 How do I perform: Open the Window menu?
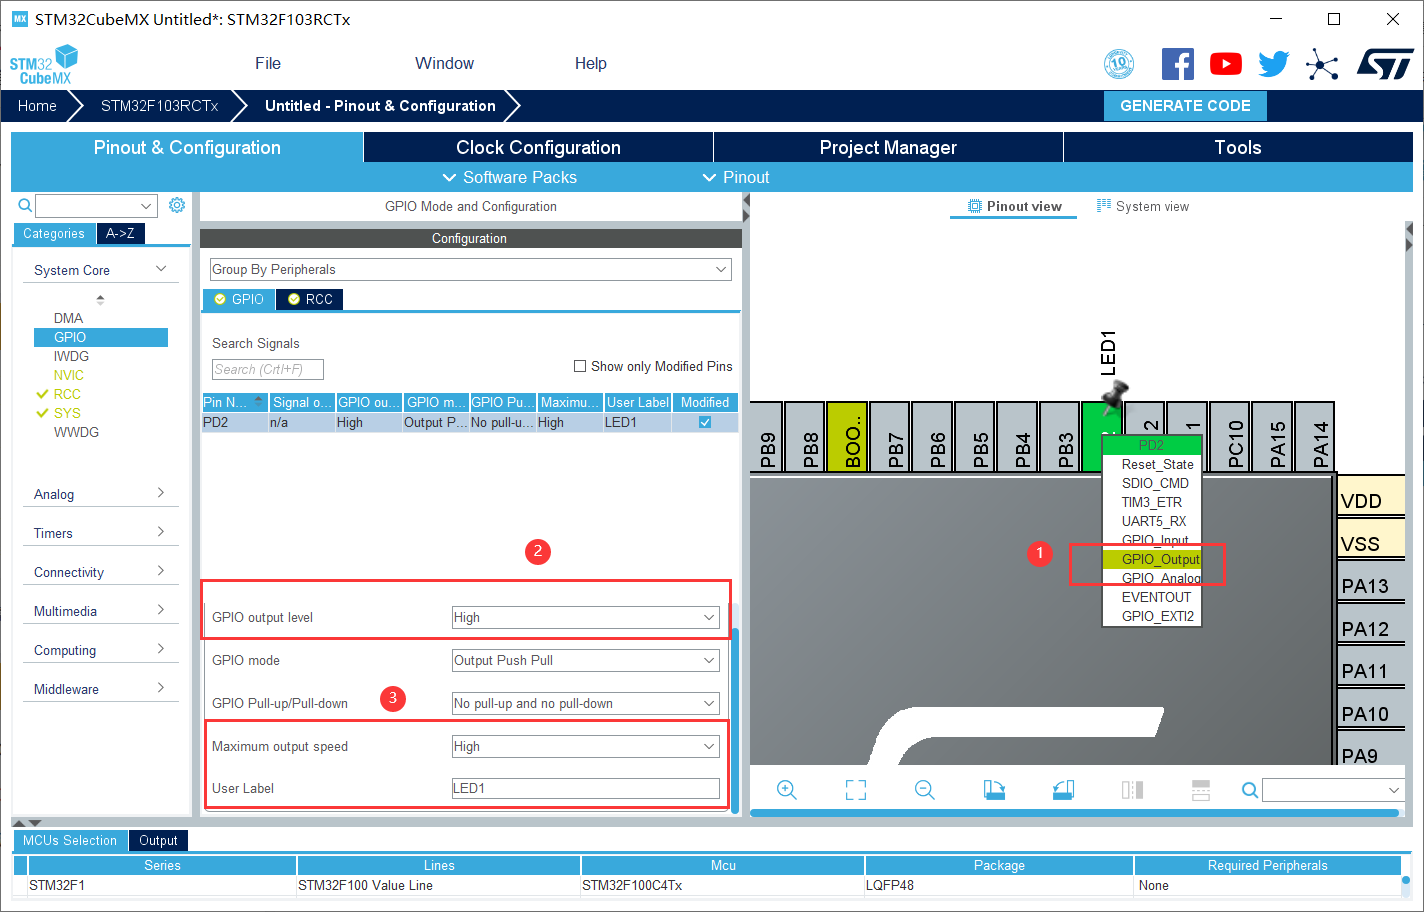tap(445, 63)
